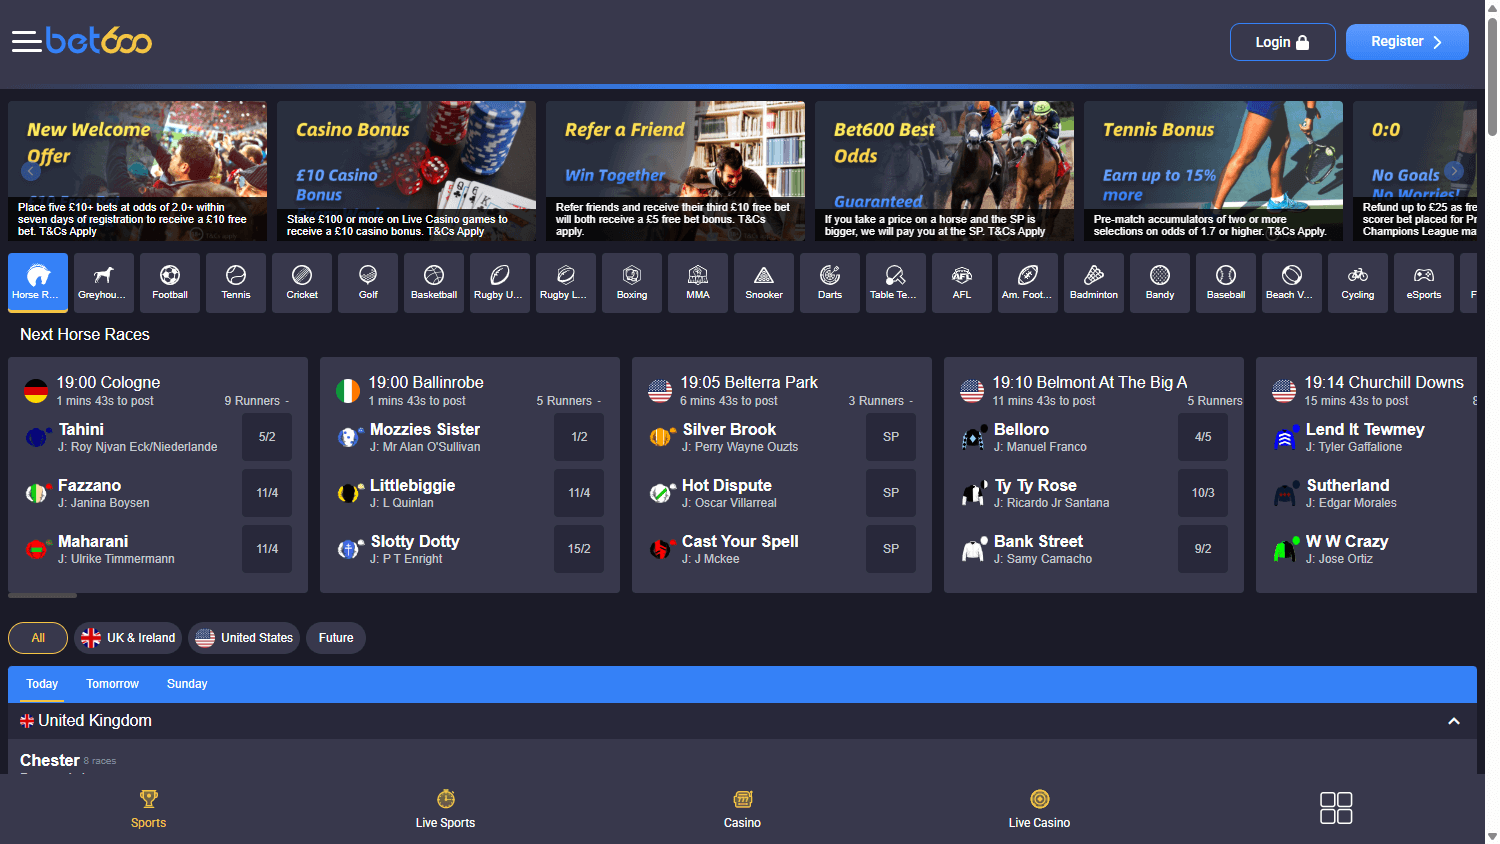Image resolution: width=1500 pixels, height=844 pixels.
Task: Expand the 19:05 Belterra Park card
Action: (x=911, y=400)
